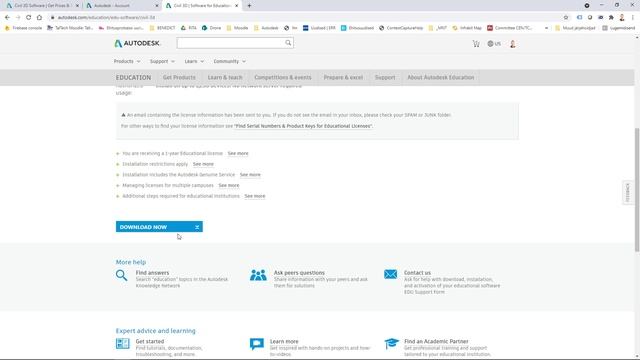Show the overflow bookmarks chevron
The width and height of the screenshot is (640, 360).
(546, 28)
